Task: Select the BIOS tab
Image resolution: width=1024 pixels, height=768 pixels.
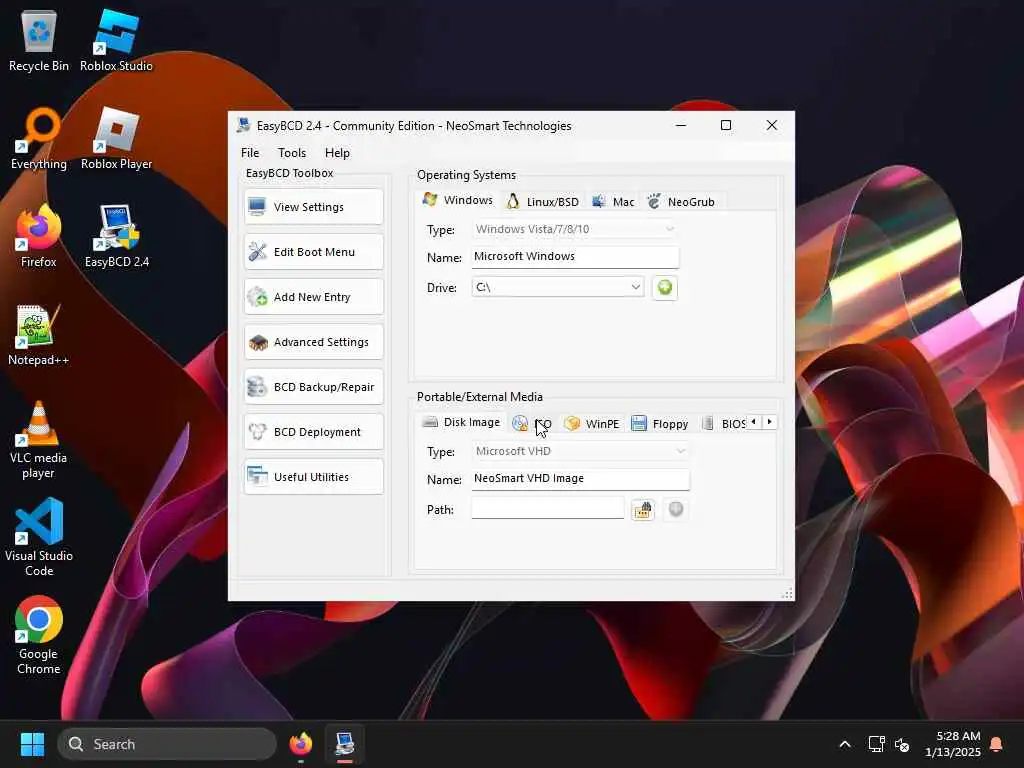Action: point(724,424)
